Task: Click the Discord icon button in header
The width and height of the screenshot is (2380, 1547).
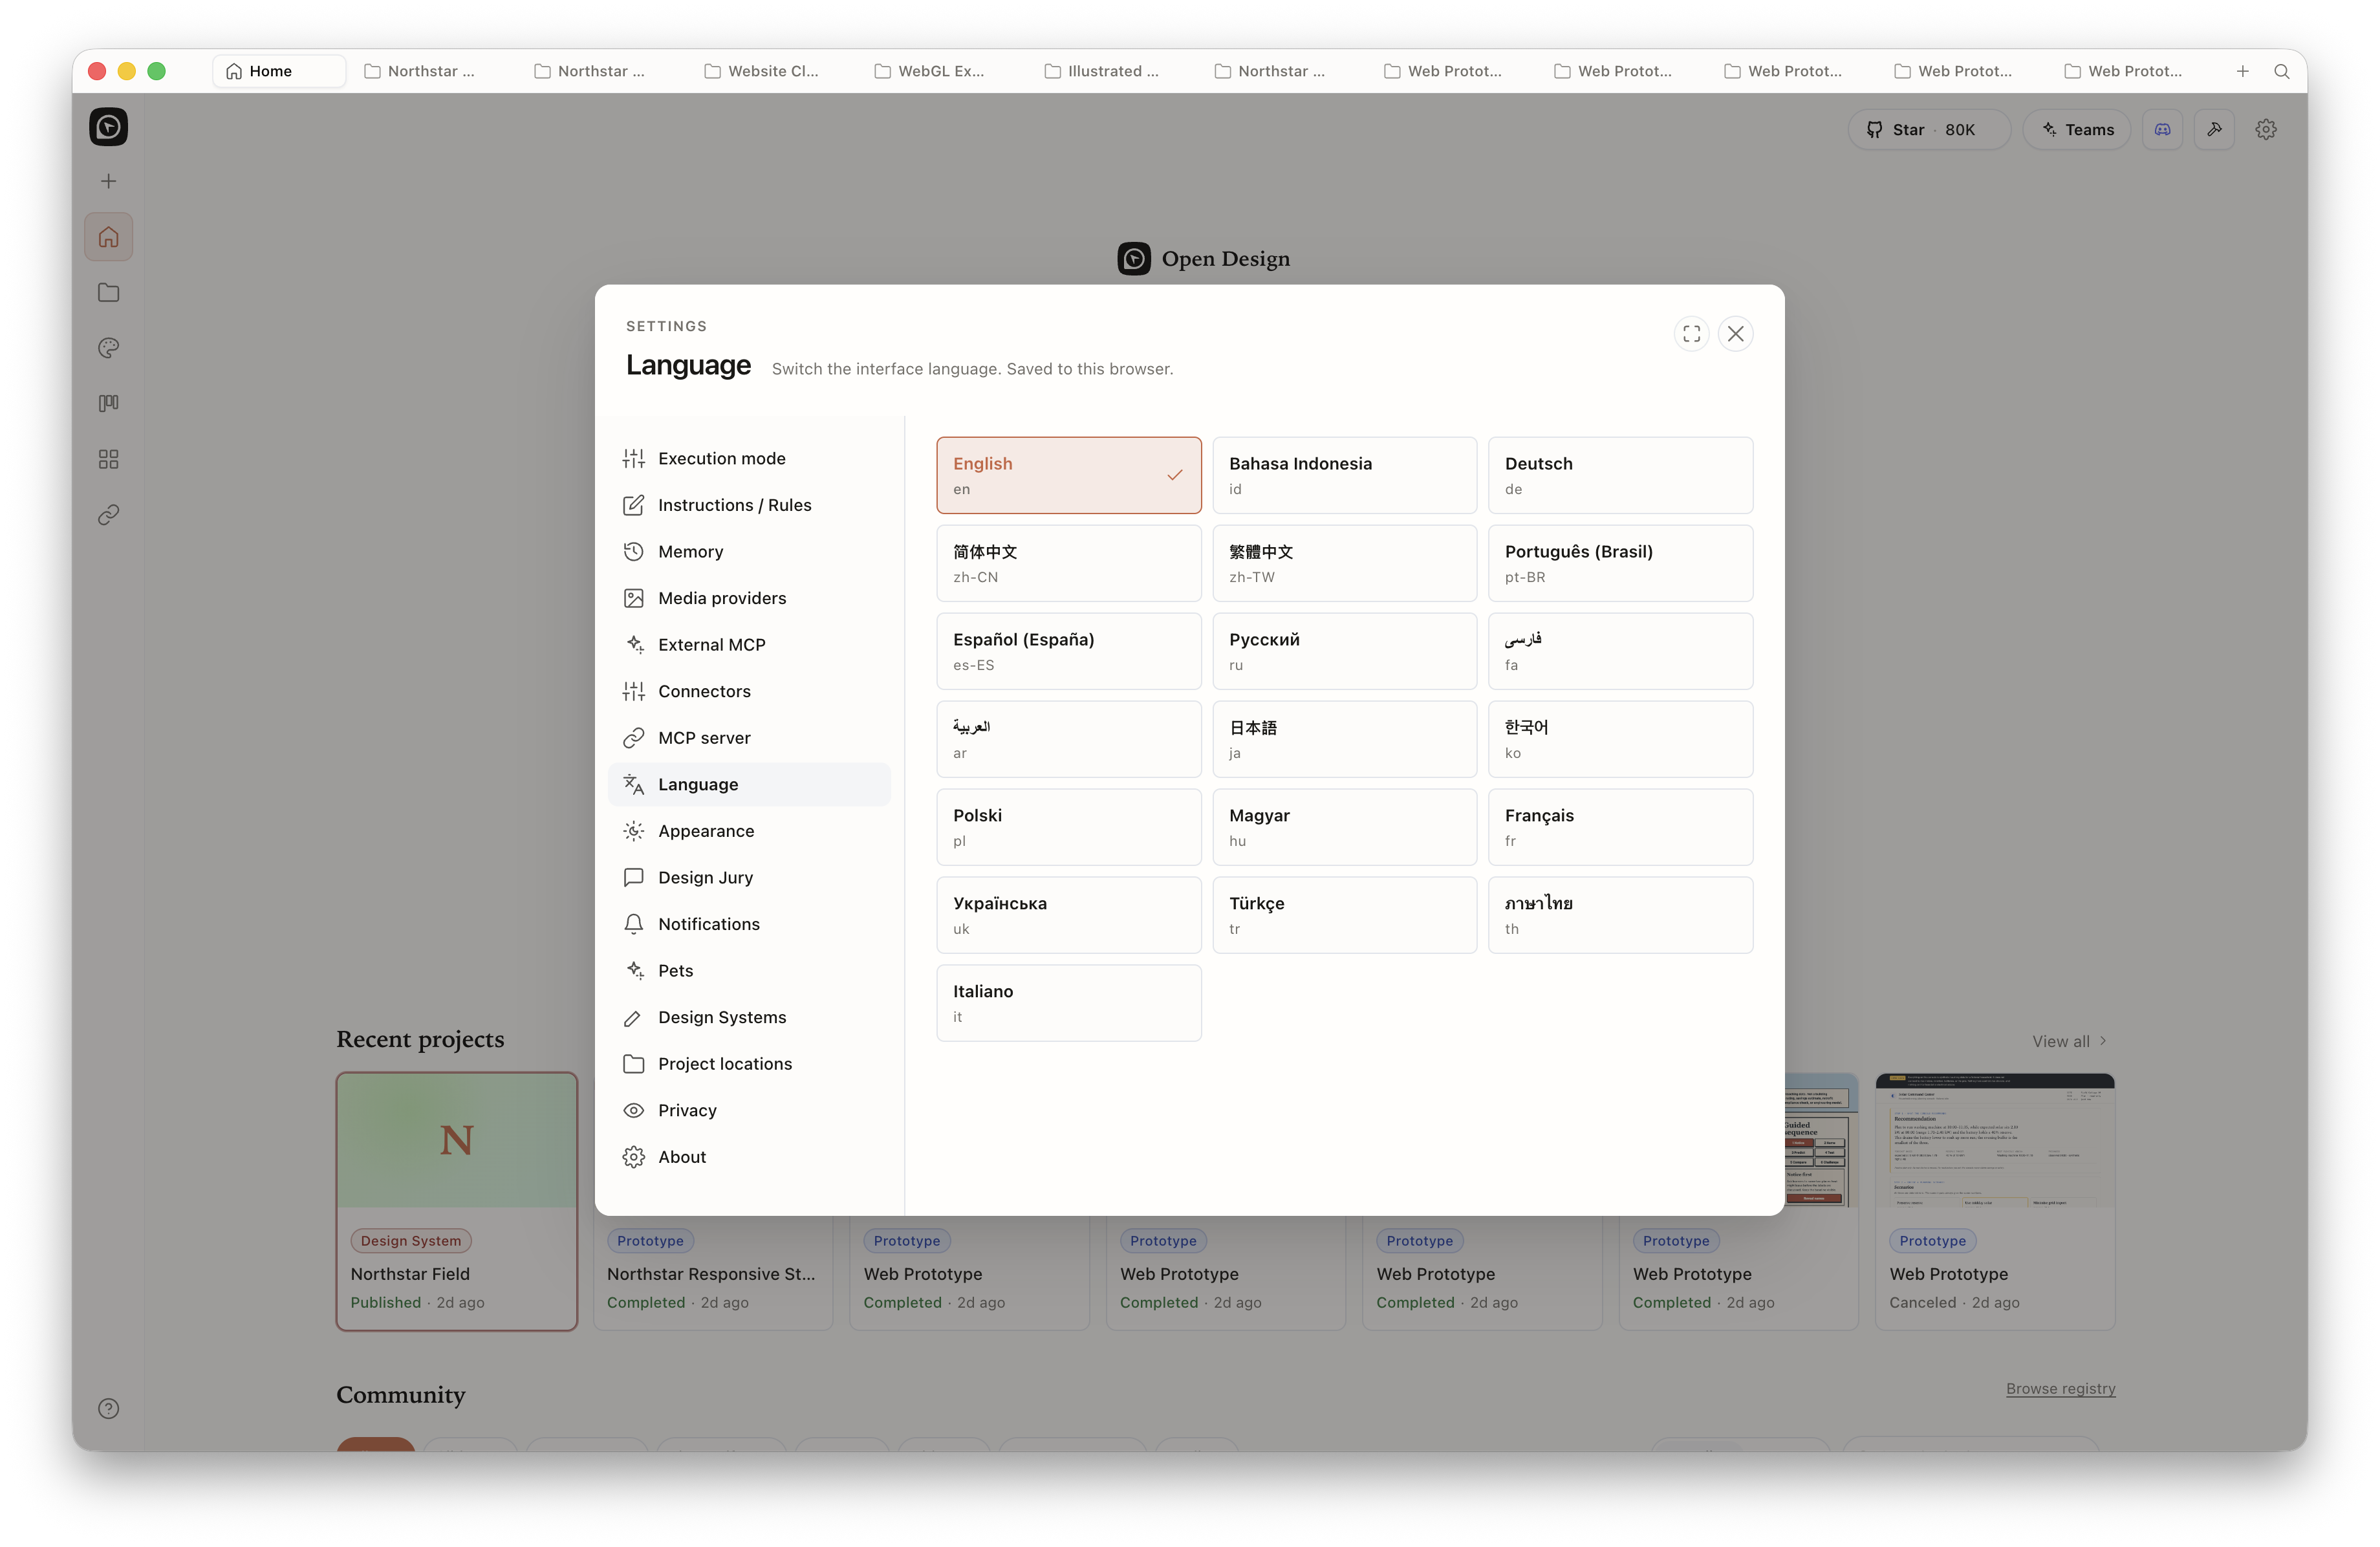Action: [2162, 130]
